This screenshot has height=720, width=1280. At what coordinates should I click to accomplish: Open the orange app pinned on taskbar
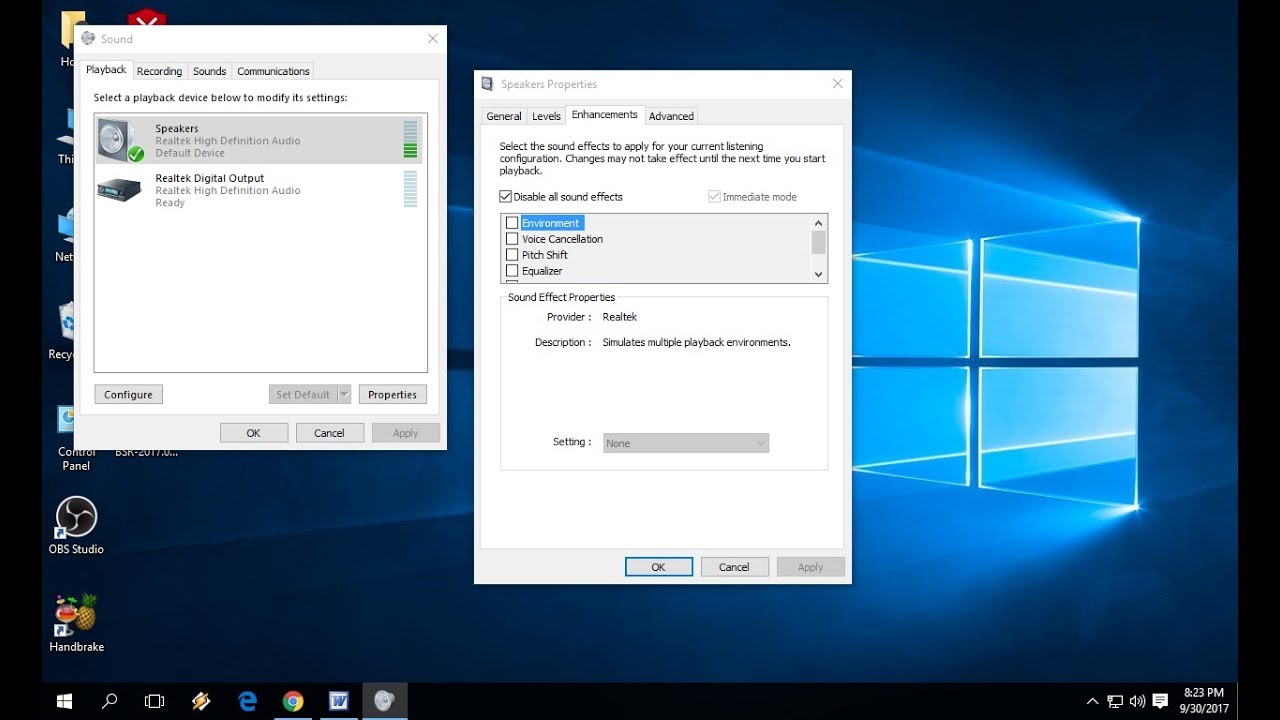point(201,701)
